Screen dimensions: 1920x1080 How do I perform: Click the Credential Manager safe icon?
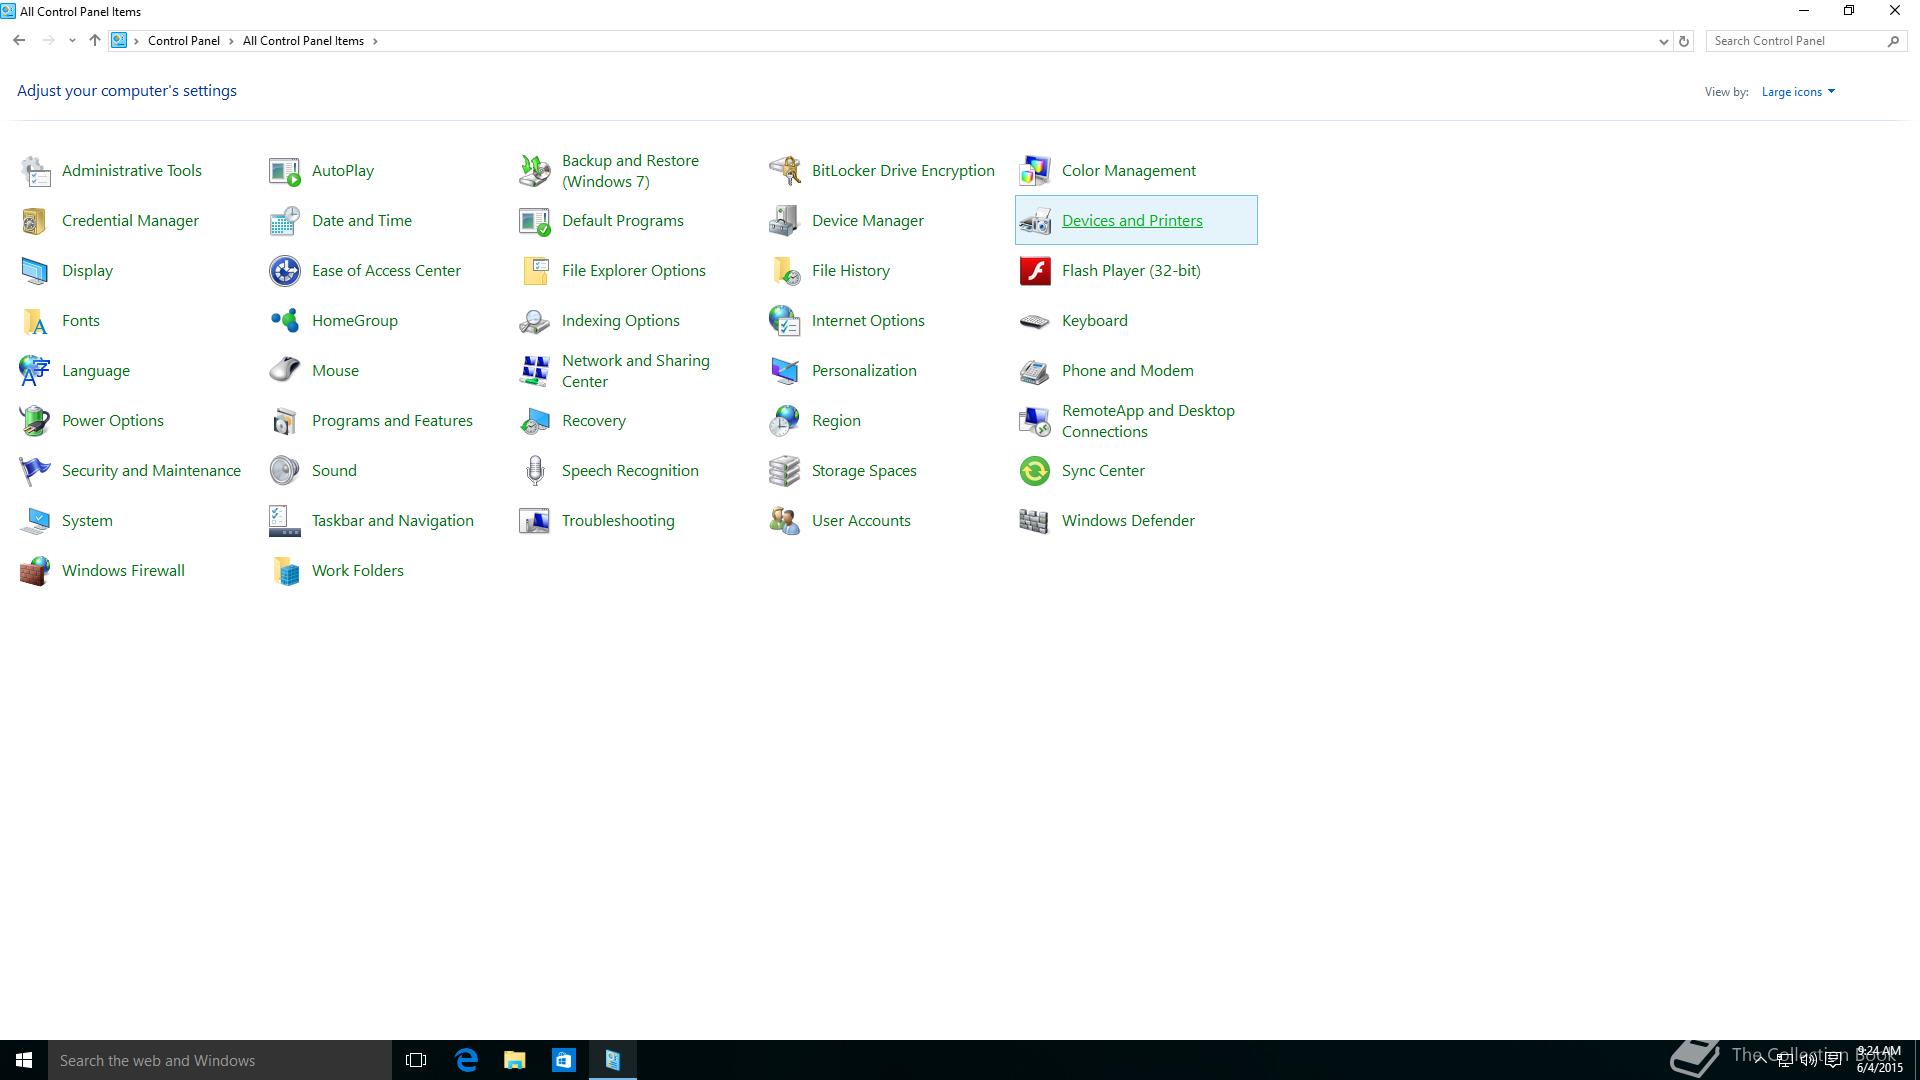click(x=35, y=221)
